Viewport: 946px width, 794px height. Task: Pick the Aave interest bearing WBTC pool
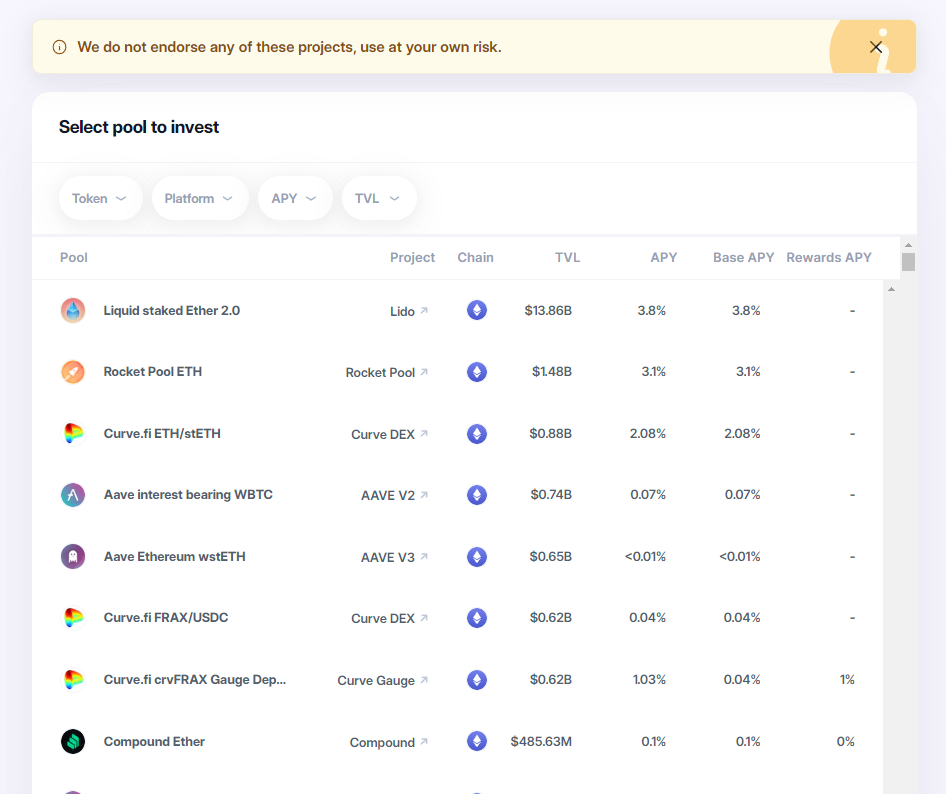(188, 495)
